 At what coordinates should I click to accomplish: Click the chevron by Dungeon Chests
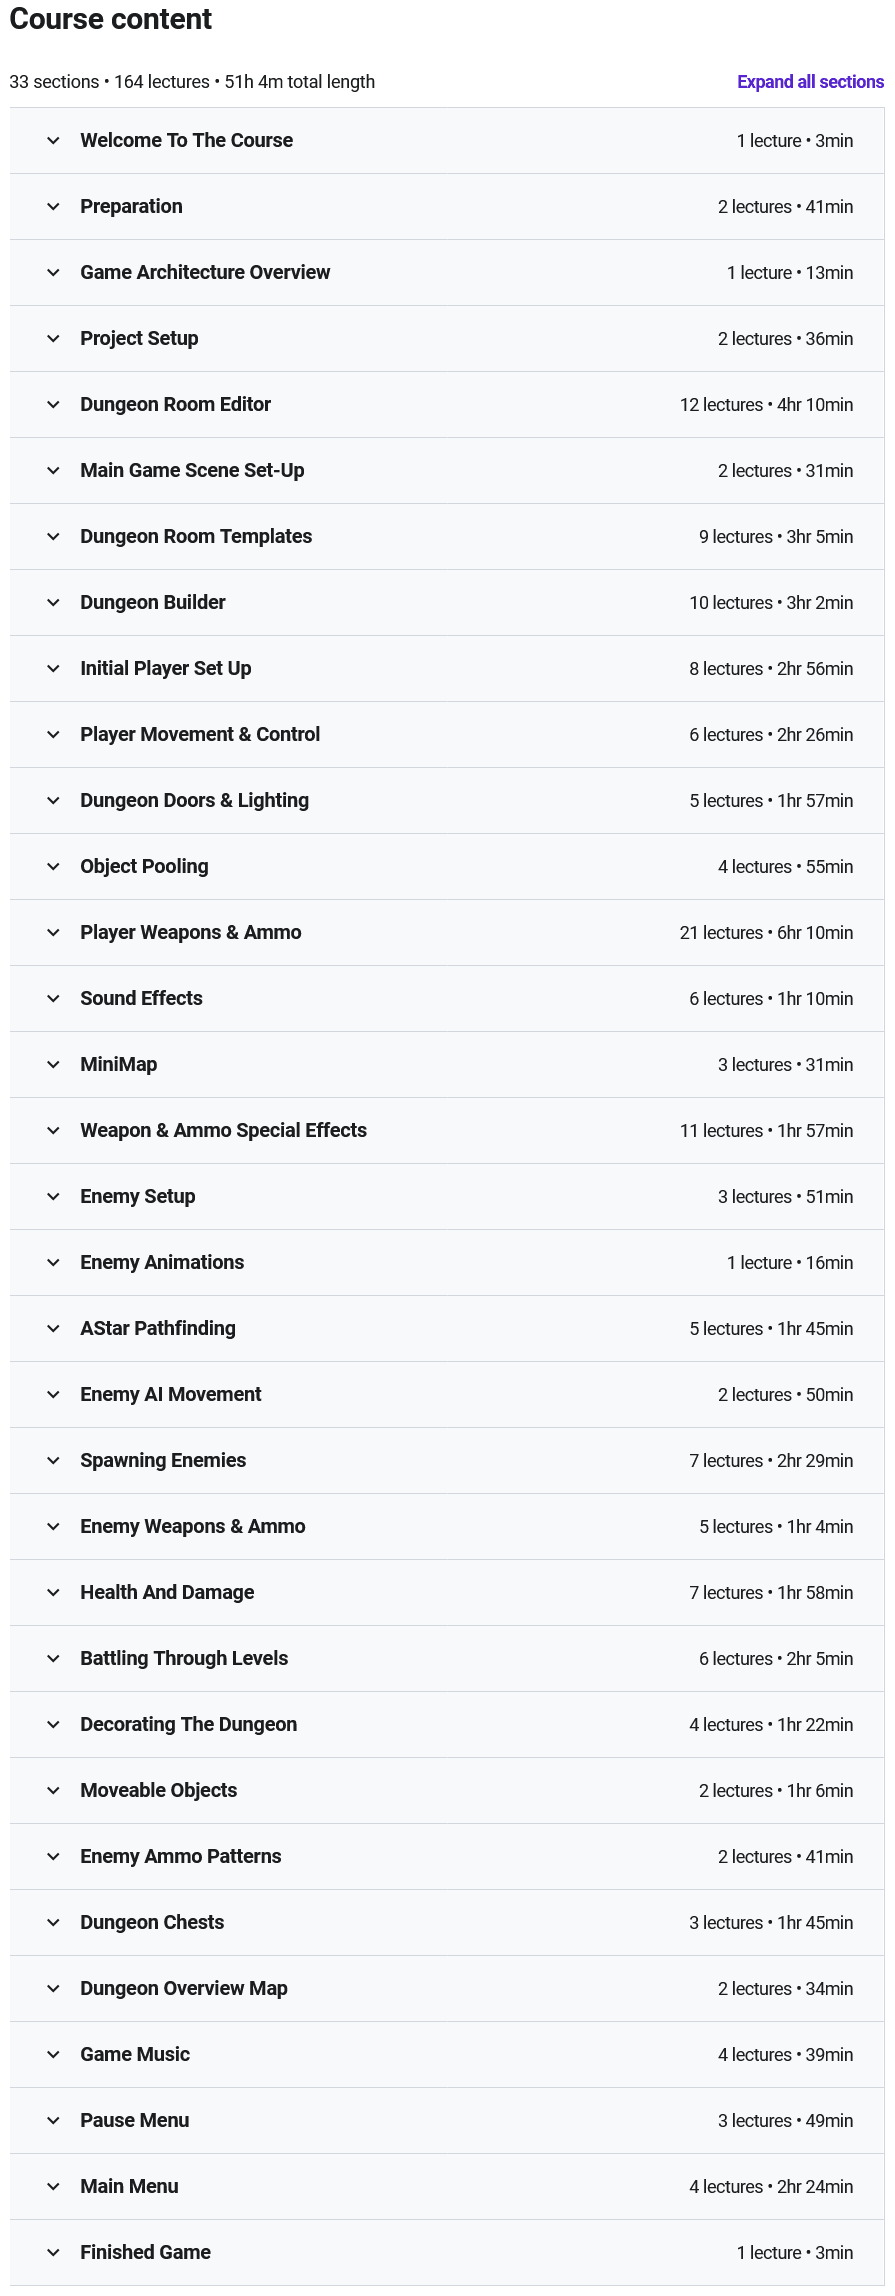tap(53, 1923)
